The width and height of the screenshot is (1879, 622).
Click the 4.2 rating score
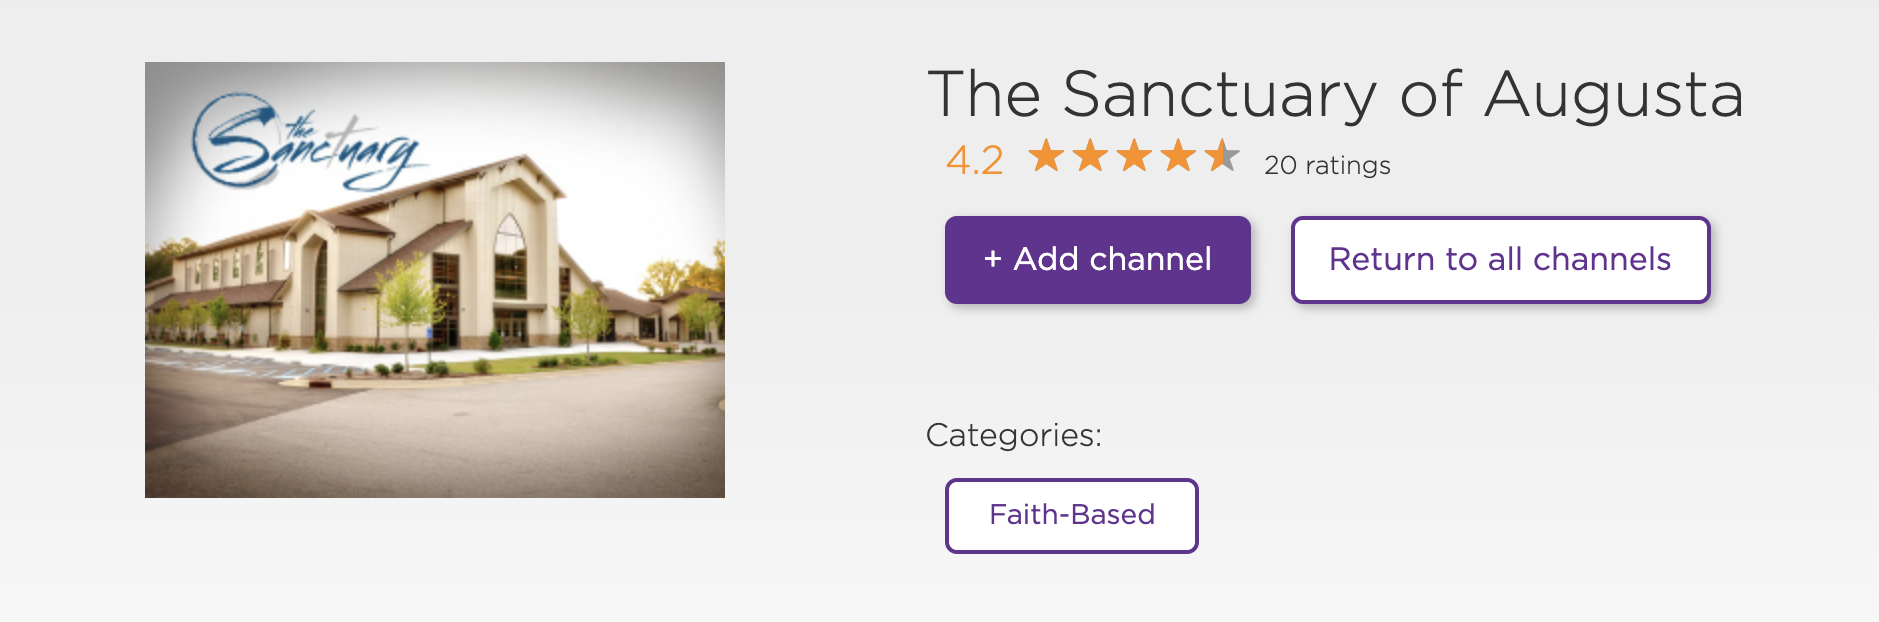pyautogui.click(x=974, y=160)
